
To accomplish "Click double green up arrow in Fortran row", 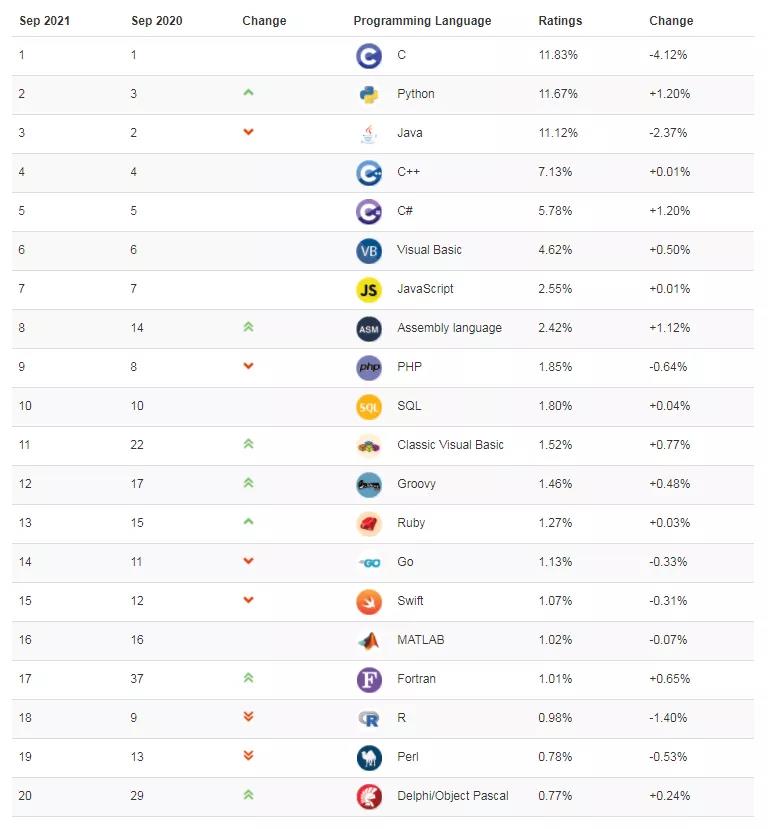I will pos(248,677).
